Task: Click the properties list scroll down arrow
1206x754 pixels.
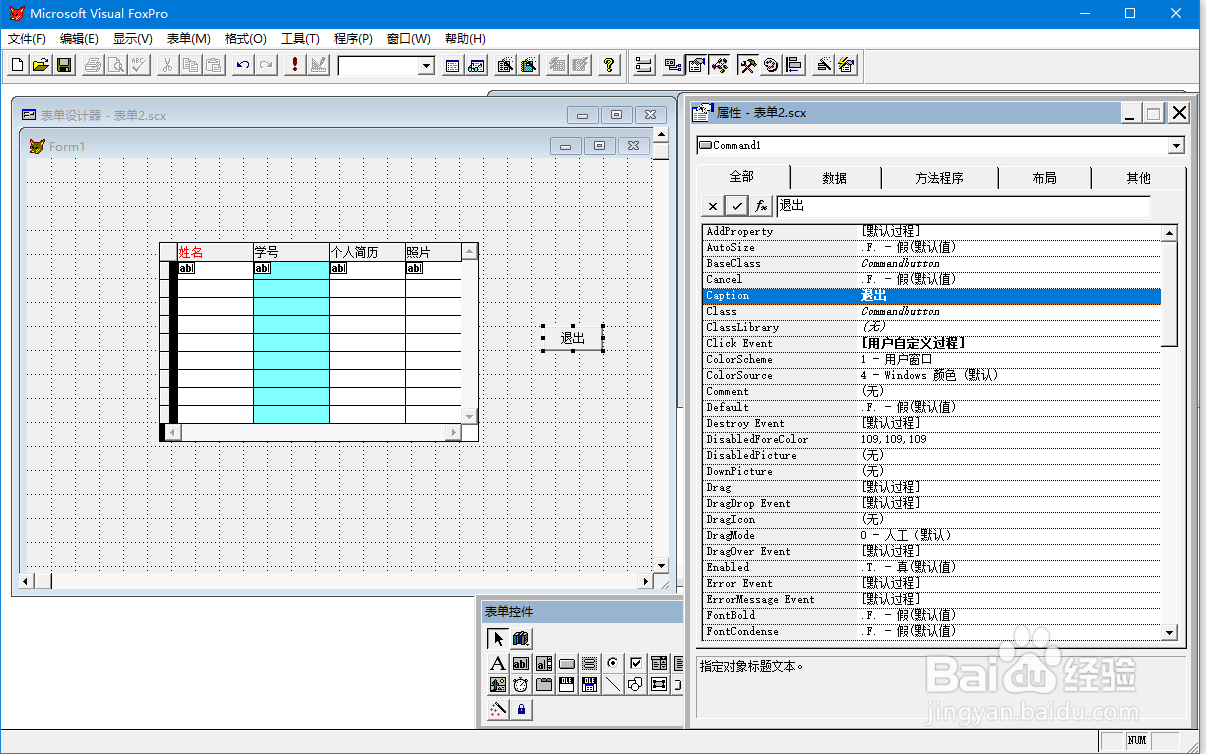Action: pyautogui.click(x=1169, y=632)
